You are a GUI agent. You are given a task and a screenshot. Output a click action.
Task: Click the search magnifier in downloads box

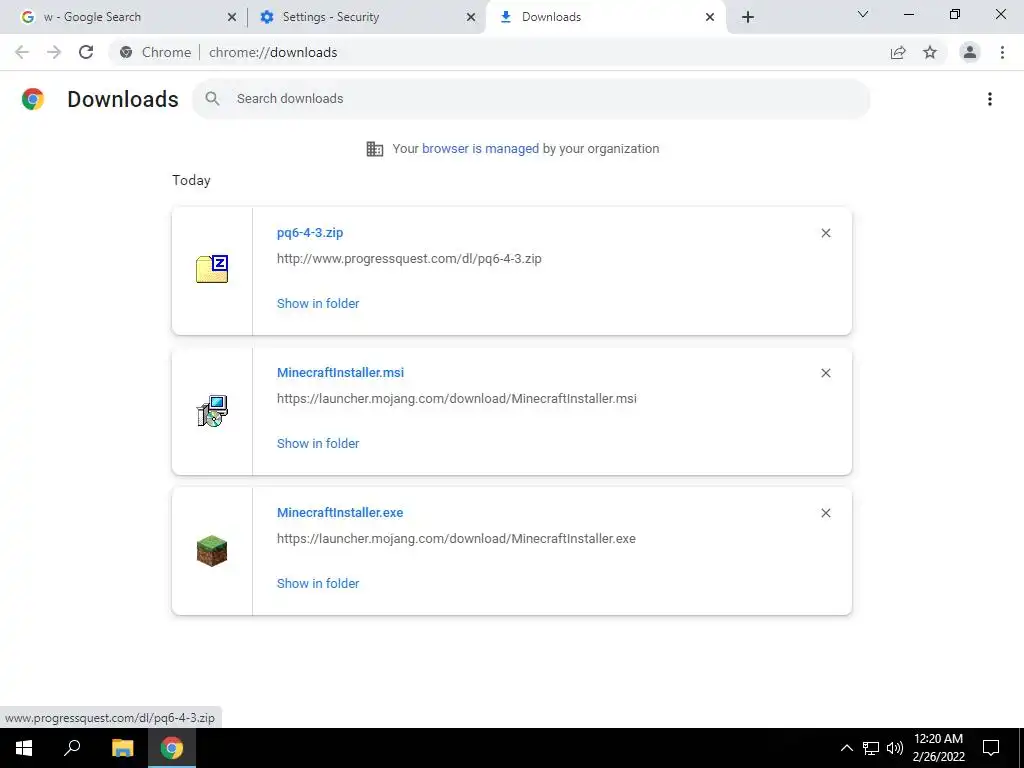[212, 99]
